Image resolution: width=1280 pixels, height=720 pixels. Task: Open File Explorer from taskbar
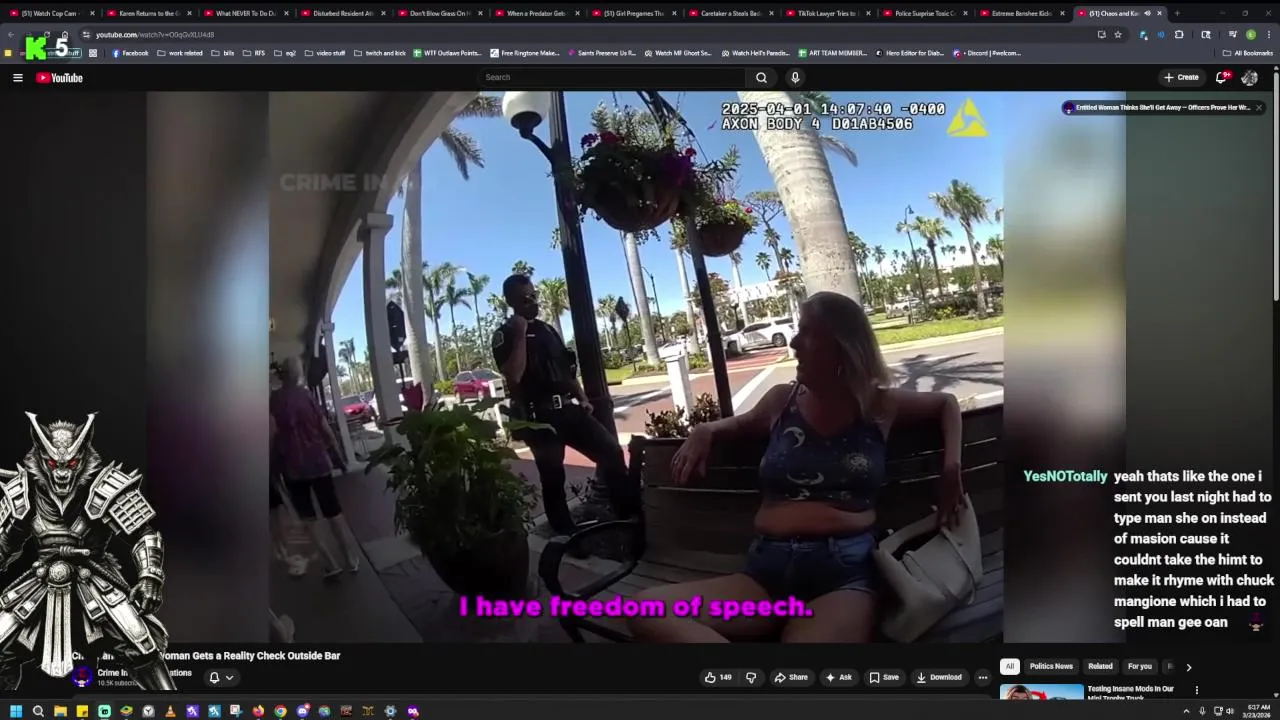60,711
